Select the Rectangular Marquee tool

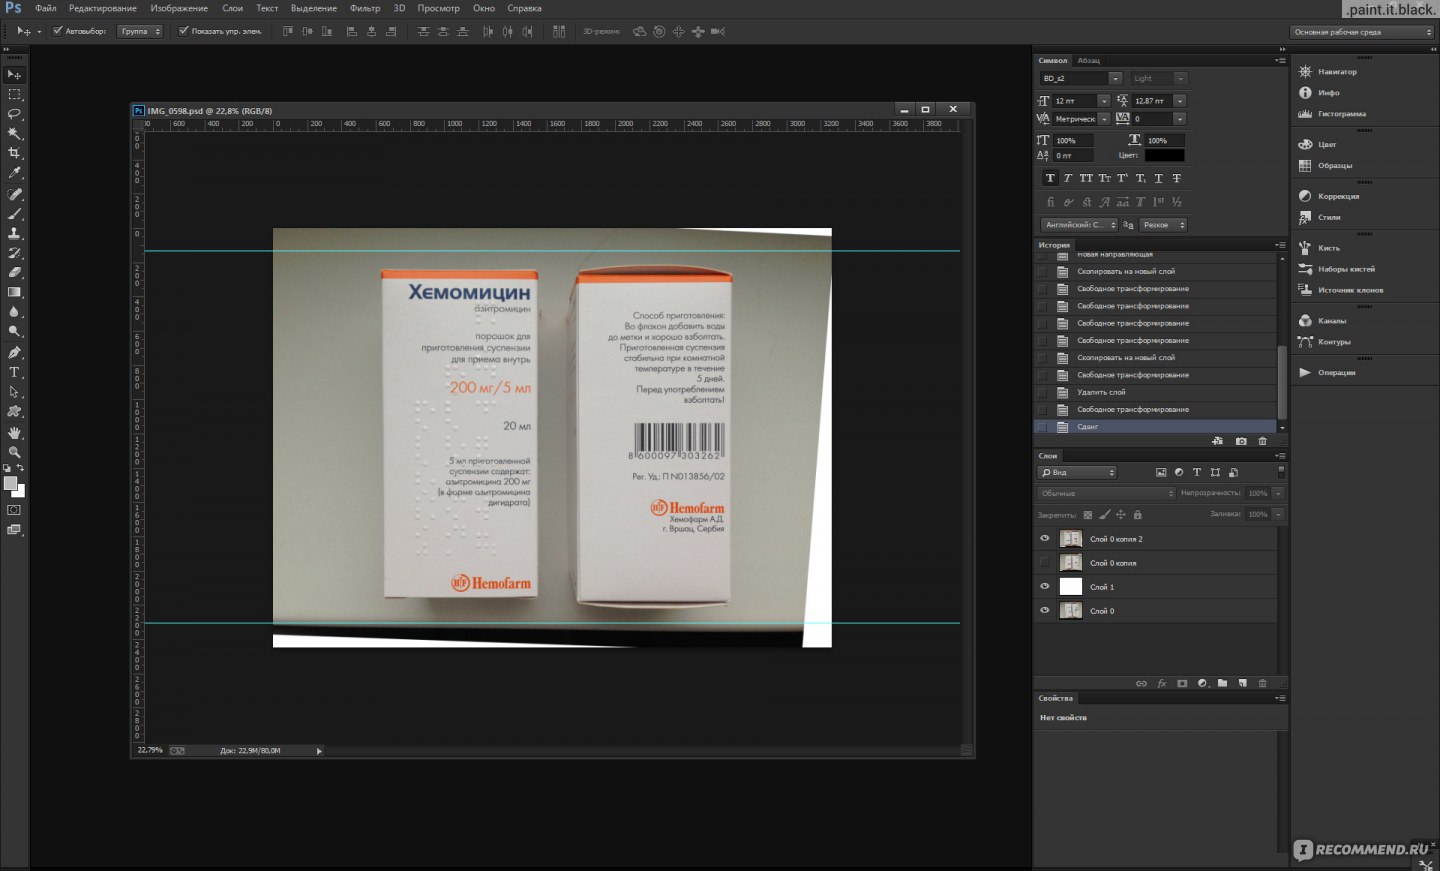tap(14, 94)
